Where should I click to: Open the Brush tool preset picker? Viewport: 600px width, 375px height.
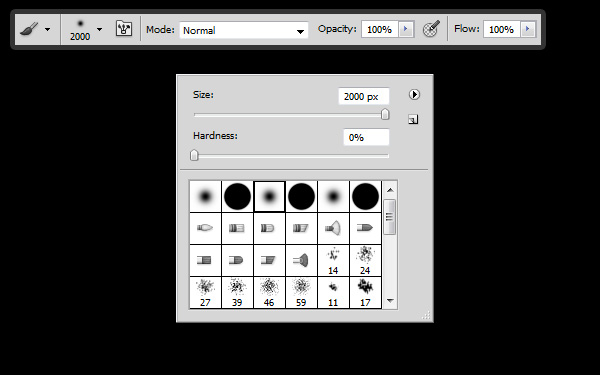click(35, 29)
